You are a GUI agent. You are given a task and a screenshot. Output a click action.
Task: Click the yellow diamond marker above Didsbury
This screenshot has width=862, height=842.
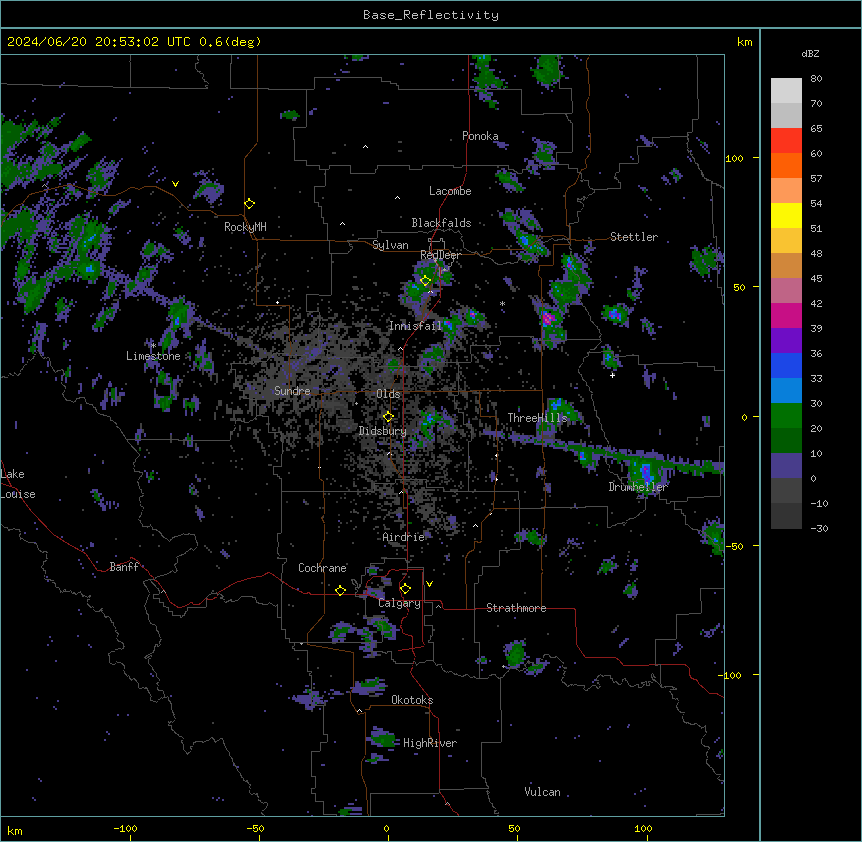pos(388,417)
